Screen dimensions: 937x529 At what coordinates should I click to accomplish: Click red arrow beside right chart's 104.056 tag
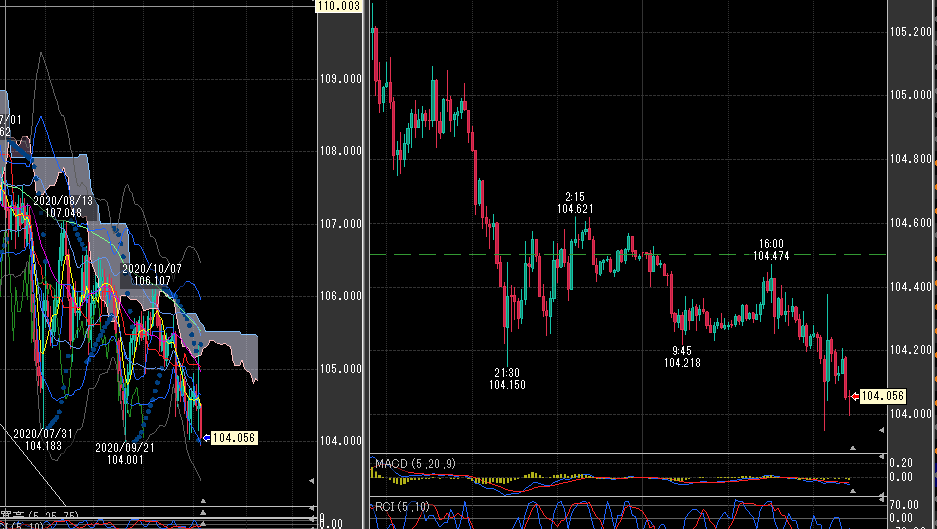click(x=855, y=396)
